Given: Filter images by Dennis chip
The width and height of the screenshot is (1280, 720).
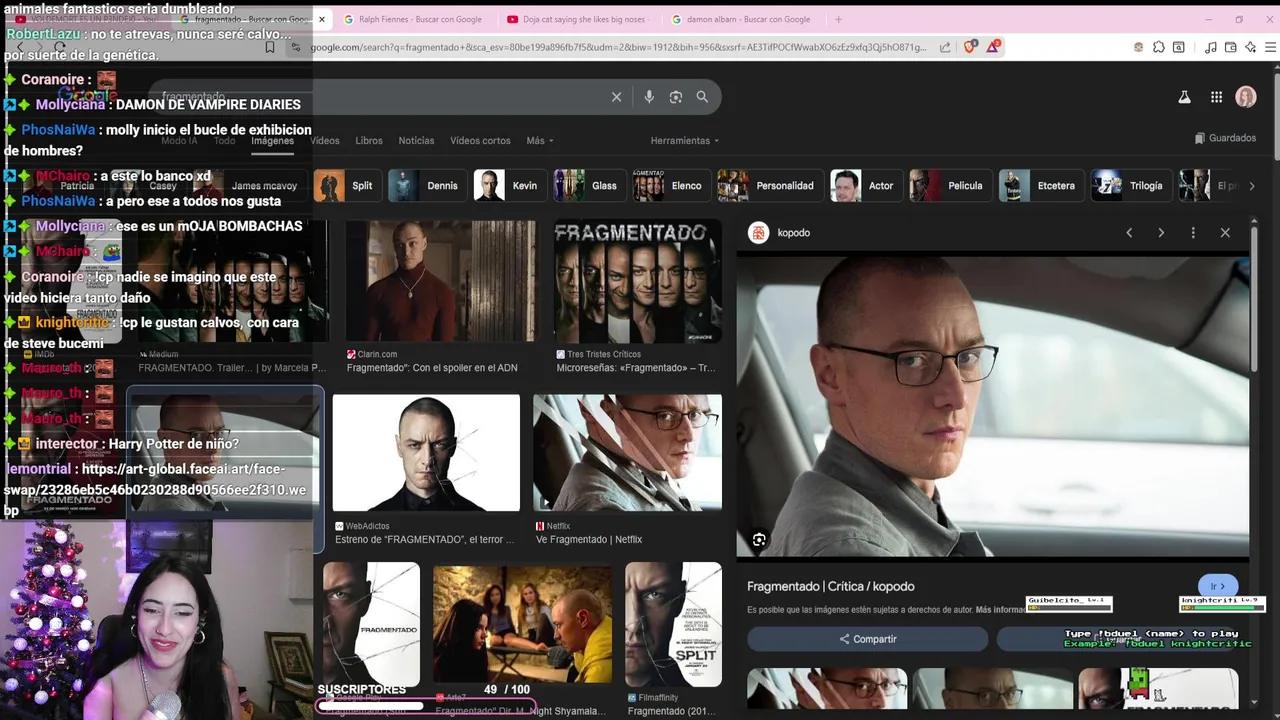Looking at the screenshot, I should pyautogui.click(x=426, y=186).
